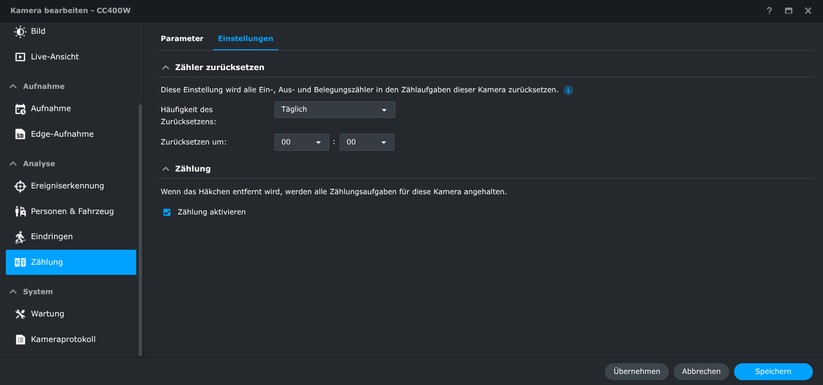Open the Live-Ansicht sidebar entry
Image resolution: width=823 pixels, height=385 pixels.
tap(71, 57)
